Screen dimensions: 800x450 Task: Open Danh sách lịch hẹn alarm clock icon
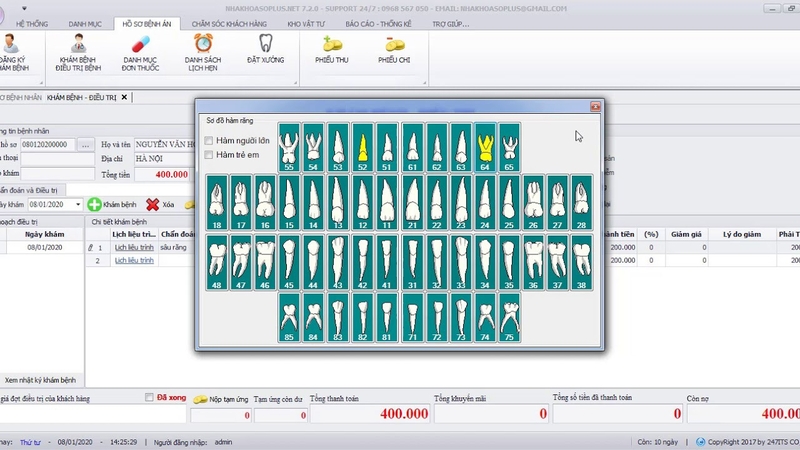click(x=203, y=52)
